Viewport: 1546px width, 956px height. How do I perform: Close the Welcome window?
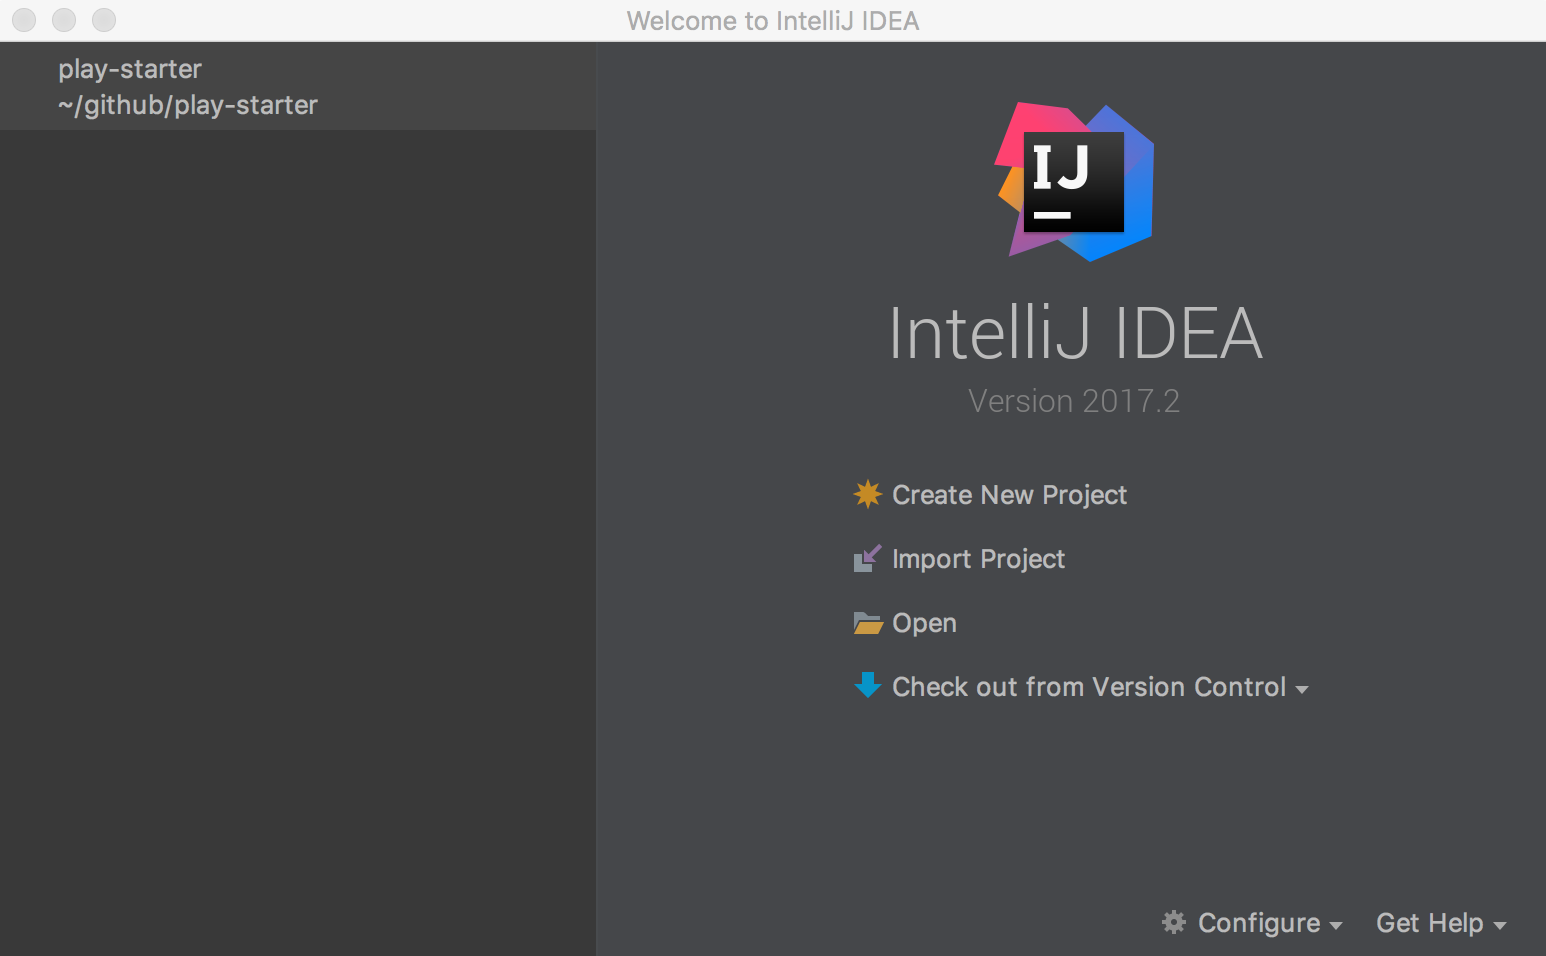pos(24,20)
